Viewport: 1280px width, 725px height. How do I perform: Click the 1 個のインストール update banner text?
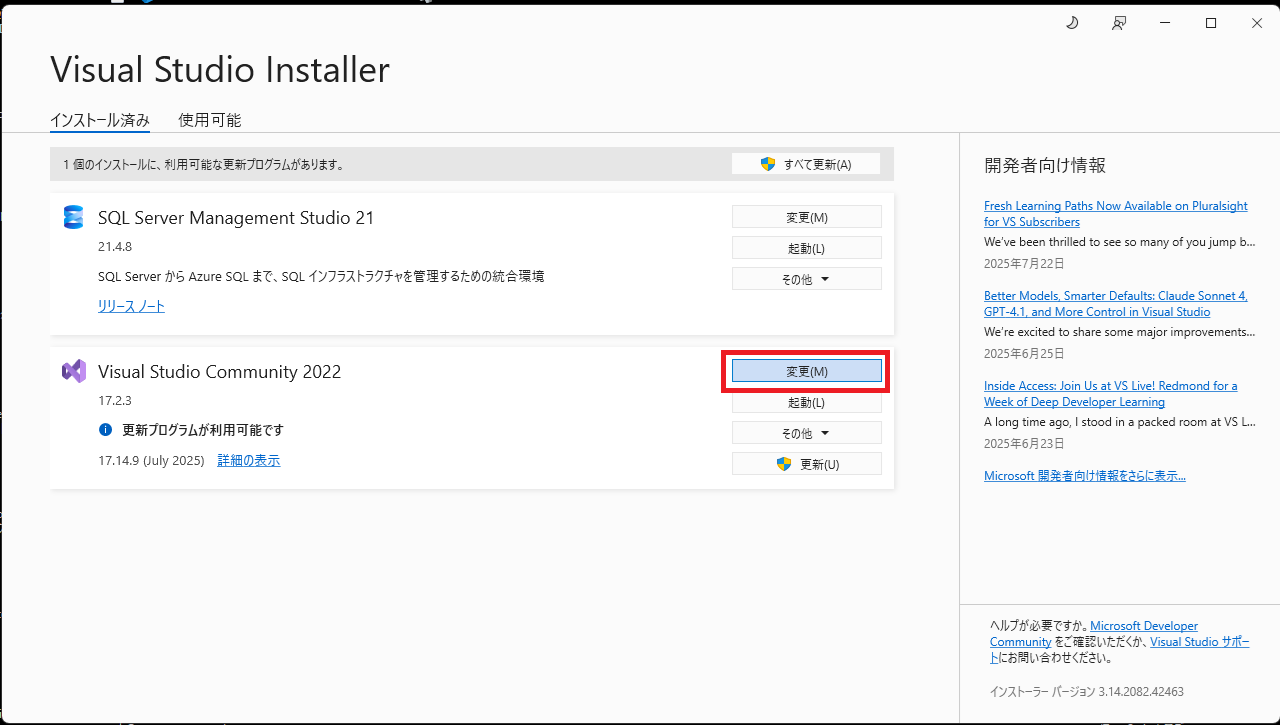[204, 164]
